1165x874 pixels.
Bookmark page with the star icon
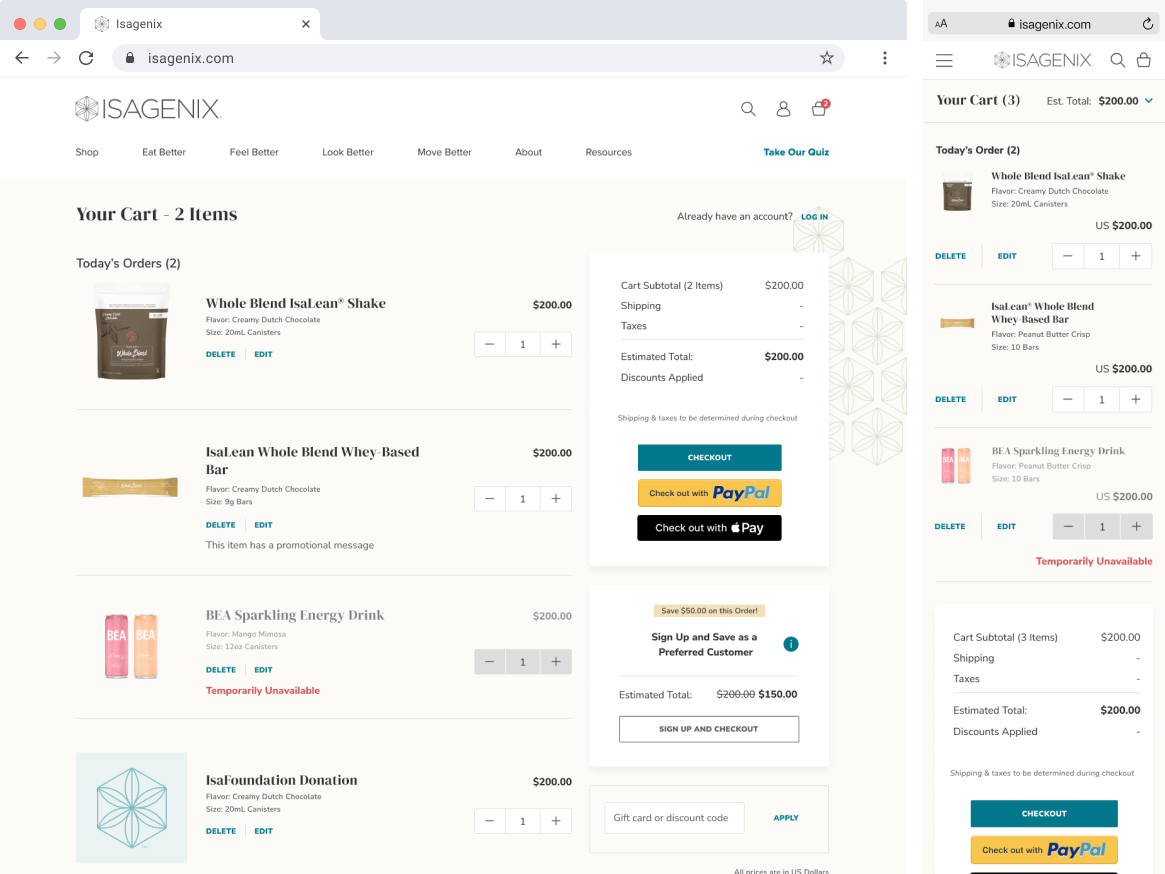(x=826, y=58)
